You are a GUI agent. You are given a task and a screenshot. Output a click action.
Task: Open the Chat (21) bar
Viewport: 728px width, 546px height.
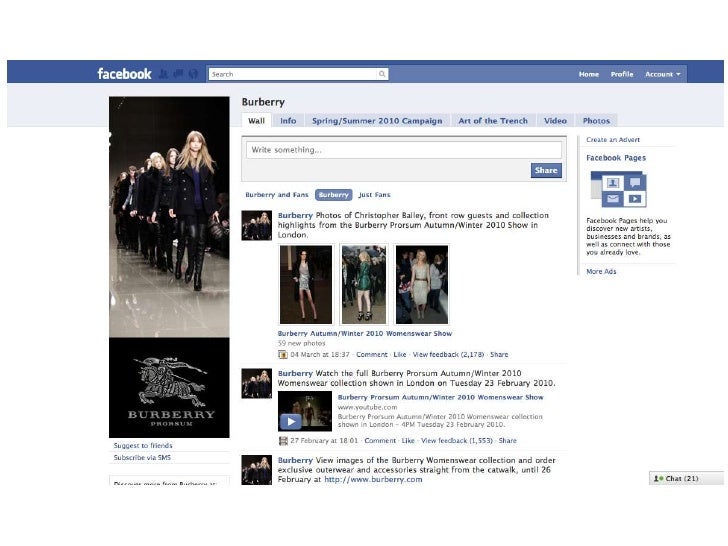pos(686,479)
